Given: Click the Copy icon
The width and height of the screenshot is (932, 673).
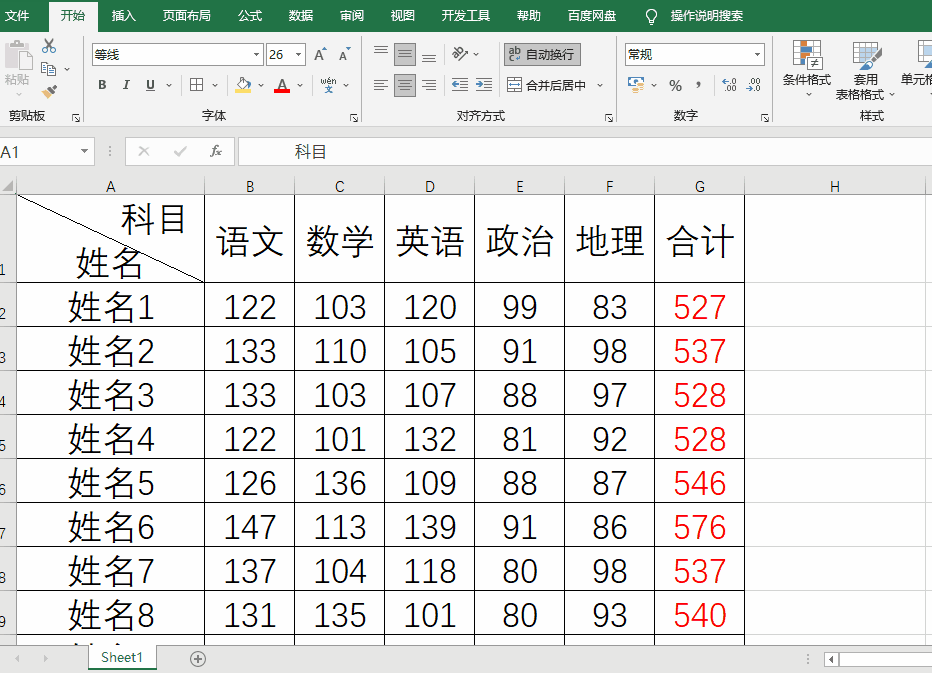Looking at the screenshot, I should coord(49,69).
